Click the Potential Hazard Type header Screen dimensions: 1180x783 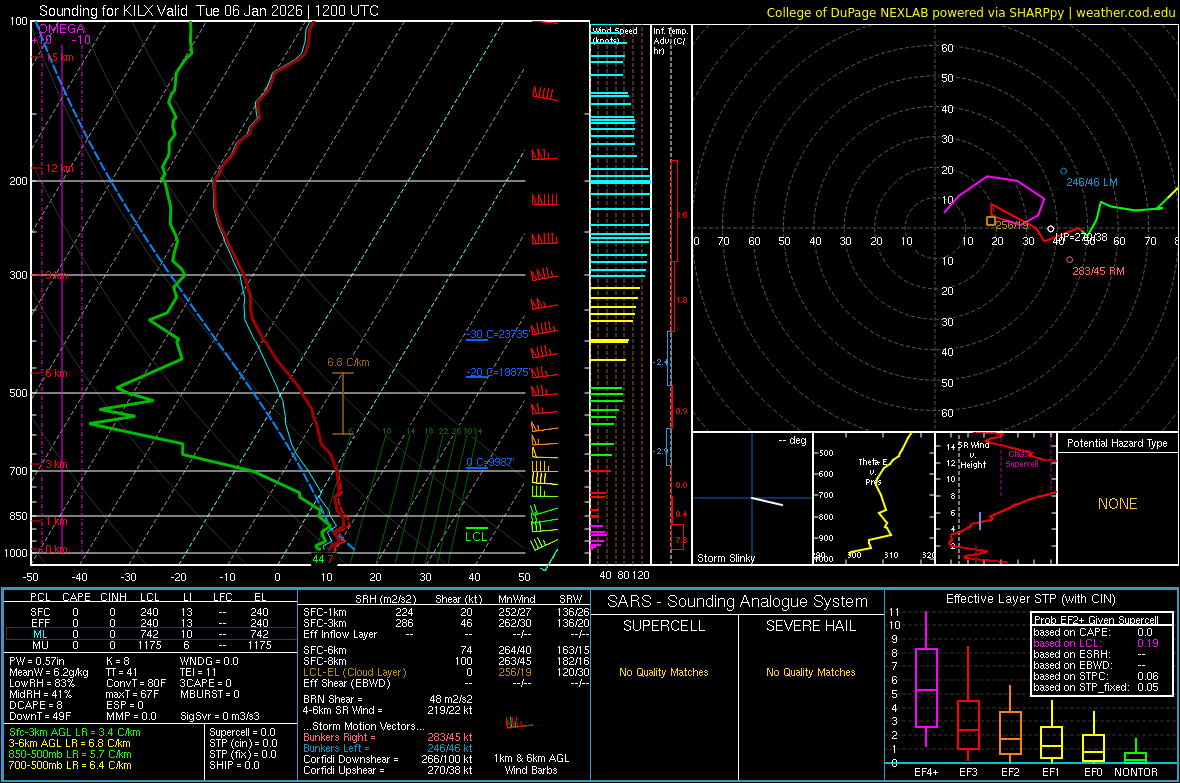[1117, 443]
